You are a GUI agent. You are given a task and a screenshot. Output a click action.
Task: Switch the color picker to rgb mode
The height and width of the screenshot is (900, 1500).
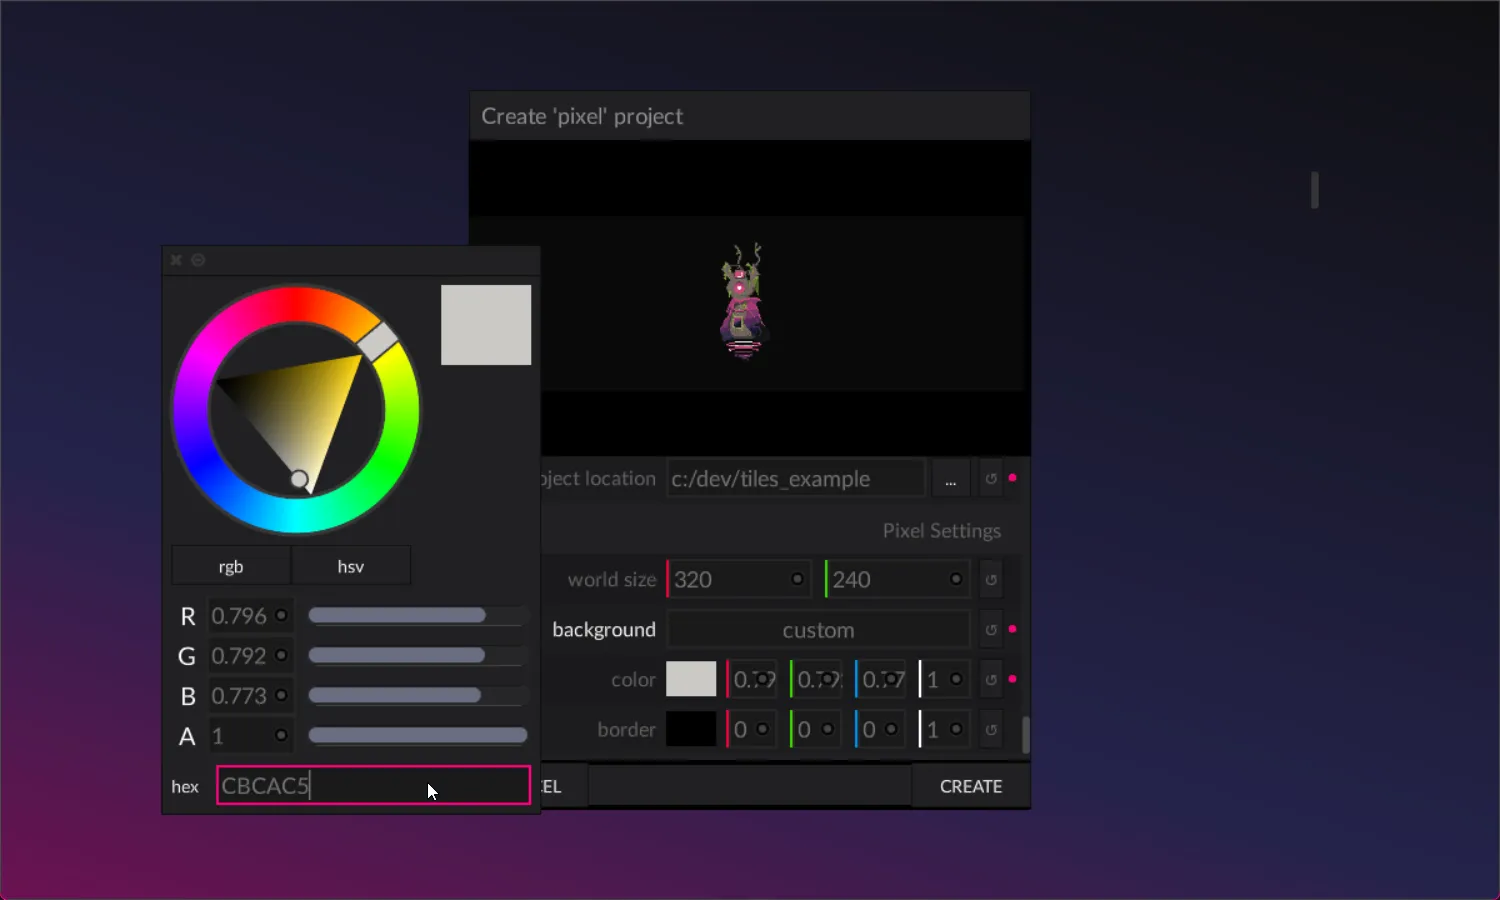tap(231, 566)
